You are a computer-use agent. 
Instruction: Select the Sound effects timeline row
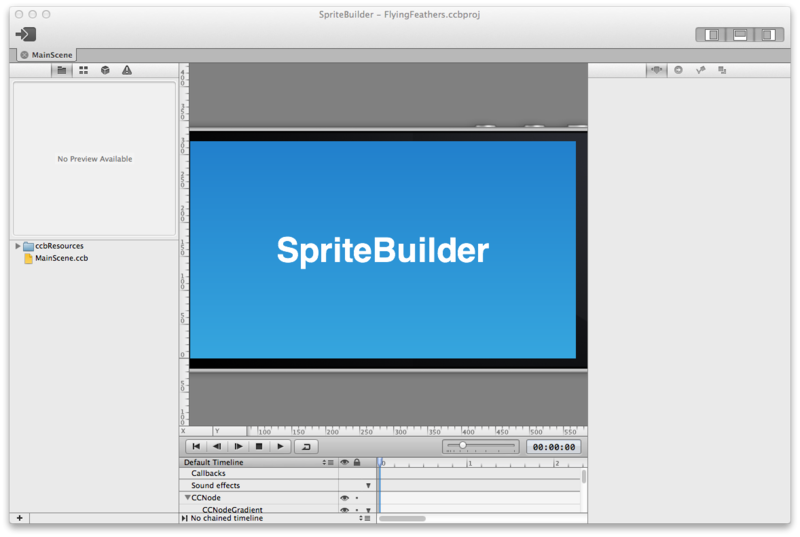point(259,485)
